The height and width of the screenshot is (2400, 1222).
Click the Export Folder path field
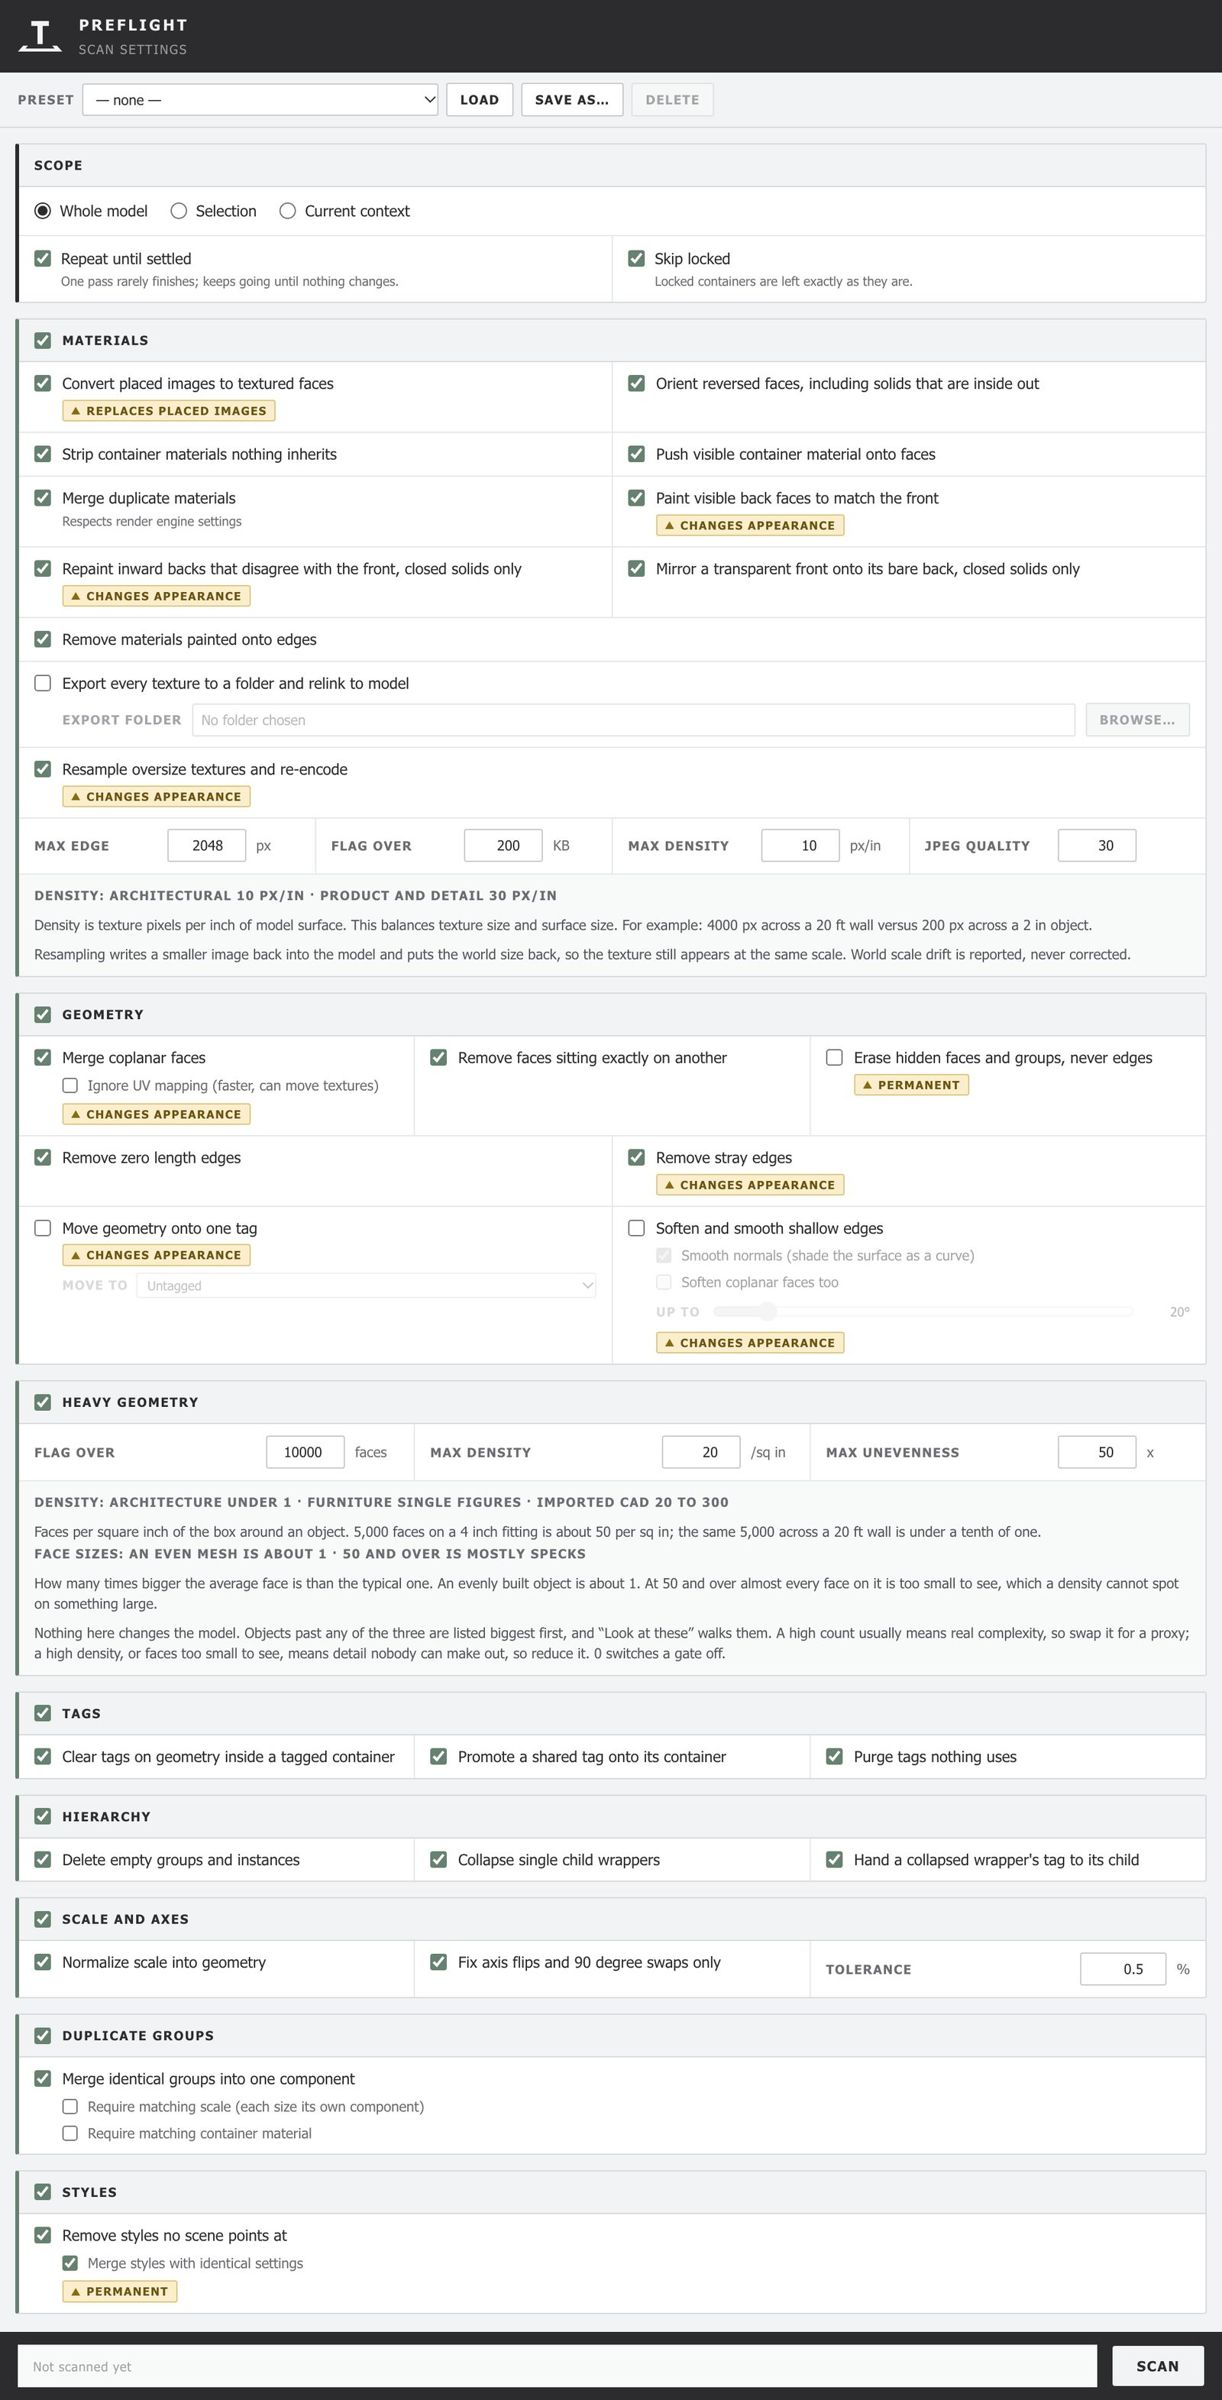pyautogui.click(x=633, y=720)
